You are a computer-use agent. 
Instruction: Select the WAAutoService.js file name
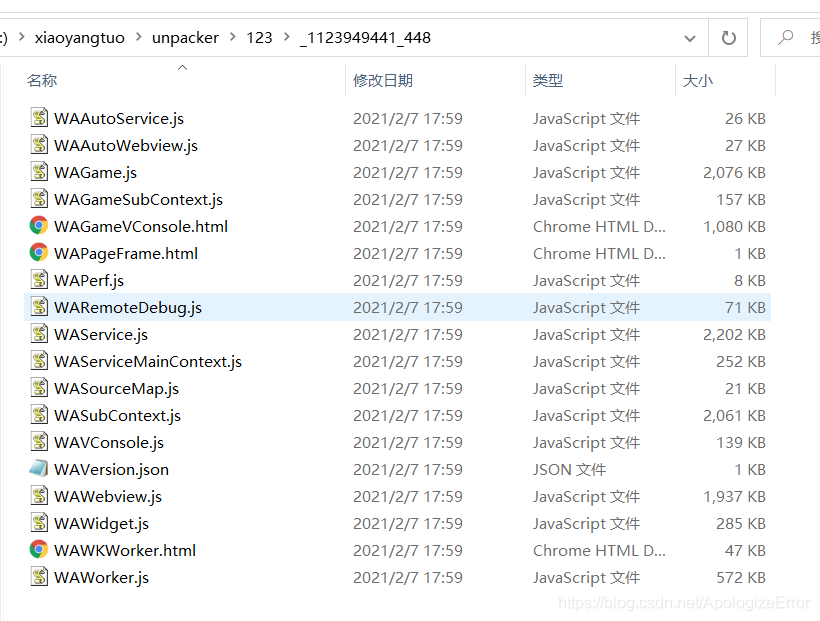click(119, 119)
